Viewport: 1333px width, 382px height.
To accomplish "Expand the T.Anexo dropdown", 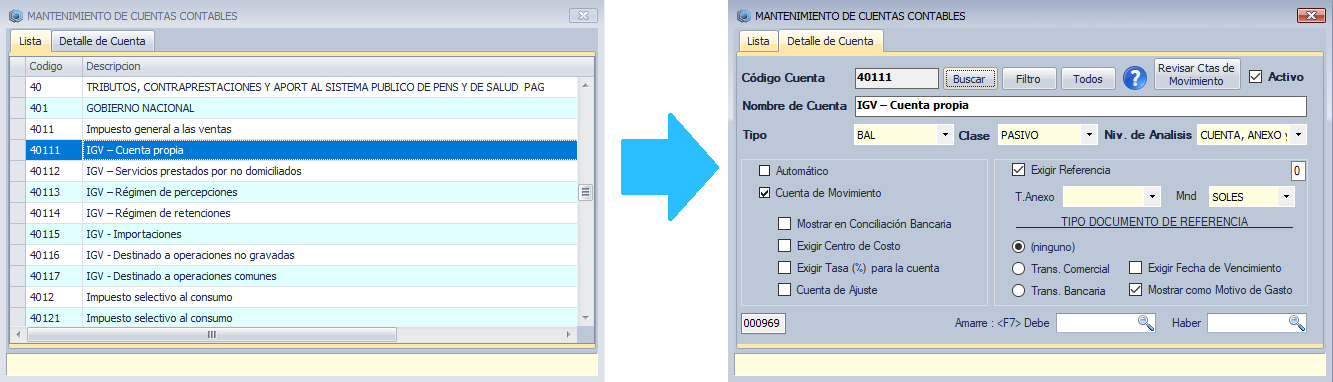I will click(1153, 197).
